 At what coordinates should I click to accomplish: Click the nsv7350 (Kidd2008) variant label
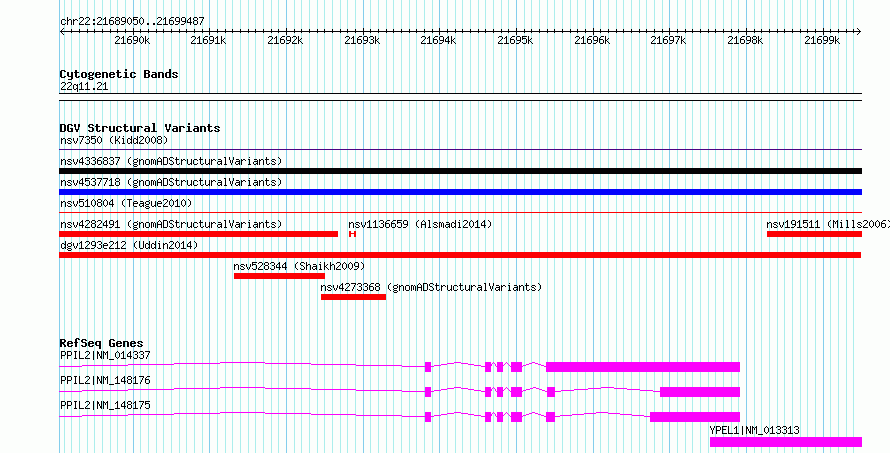tap(114, 140)
